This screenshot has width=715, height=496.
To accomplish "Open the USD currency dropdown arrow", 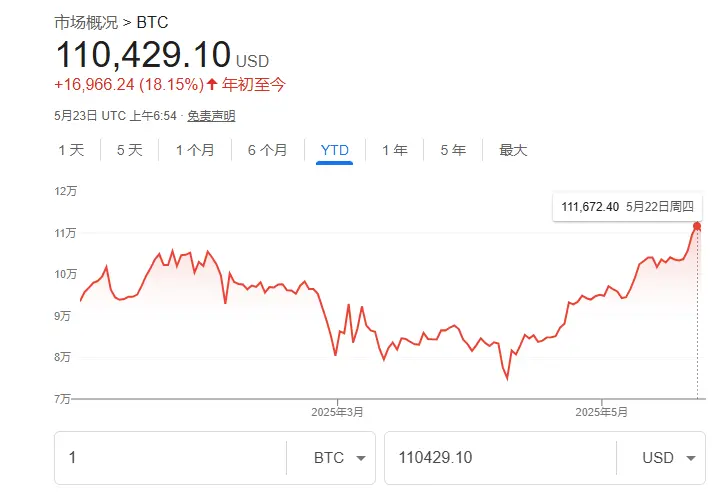I will [x=689, y=458].
